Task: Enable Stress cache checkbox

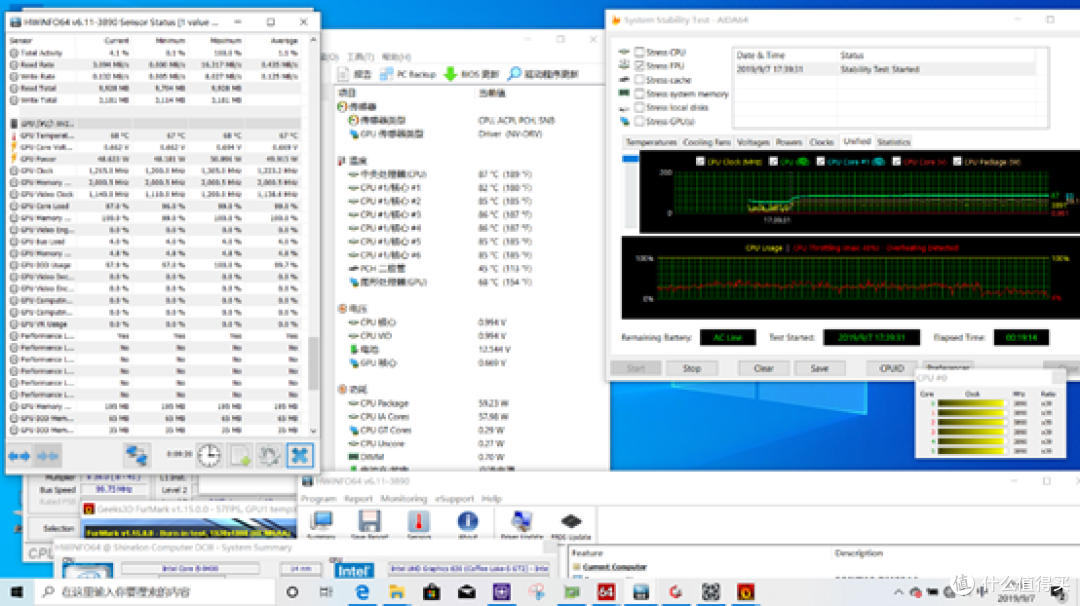Action: coord(639,80)
